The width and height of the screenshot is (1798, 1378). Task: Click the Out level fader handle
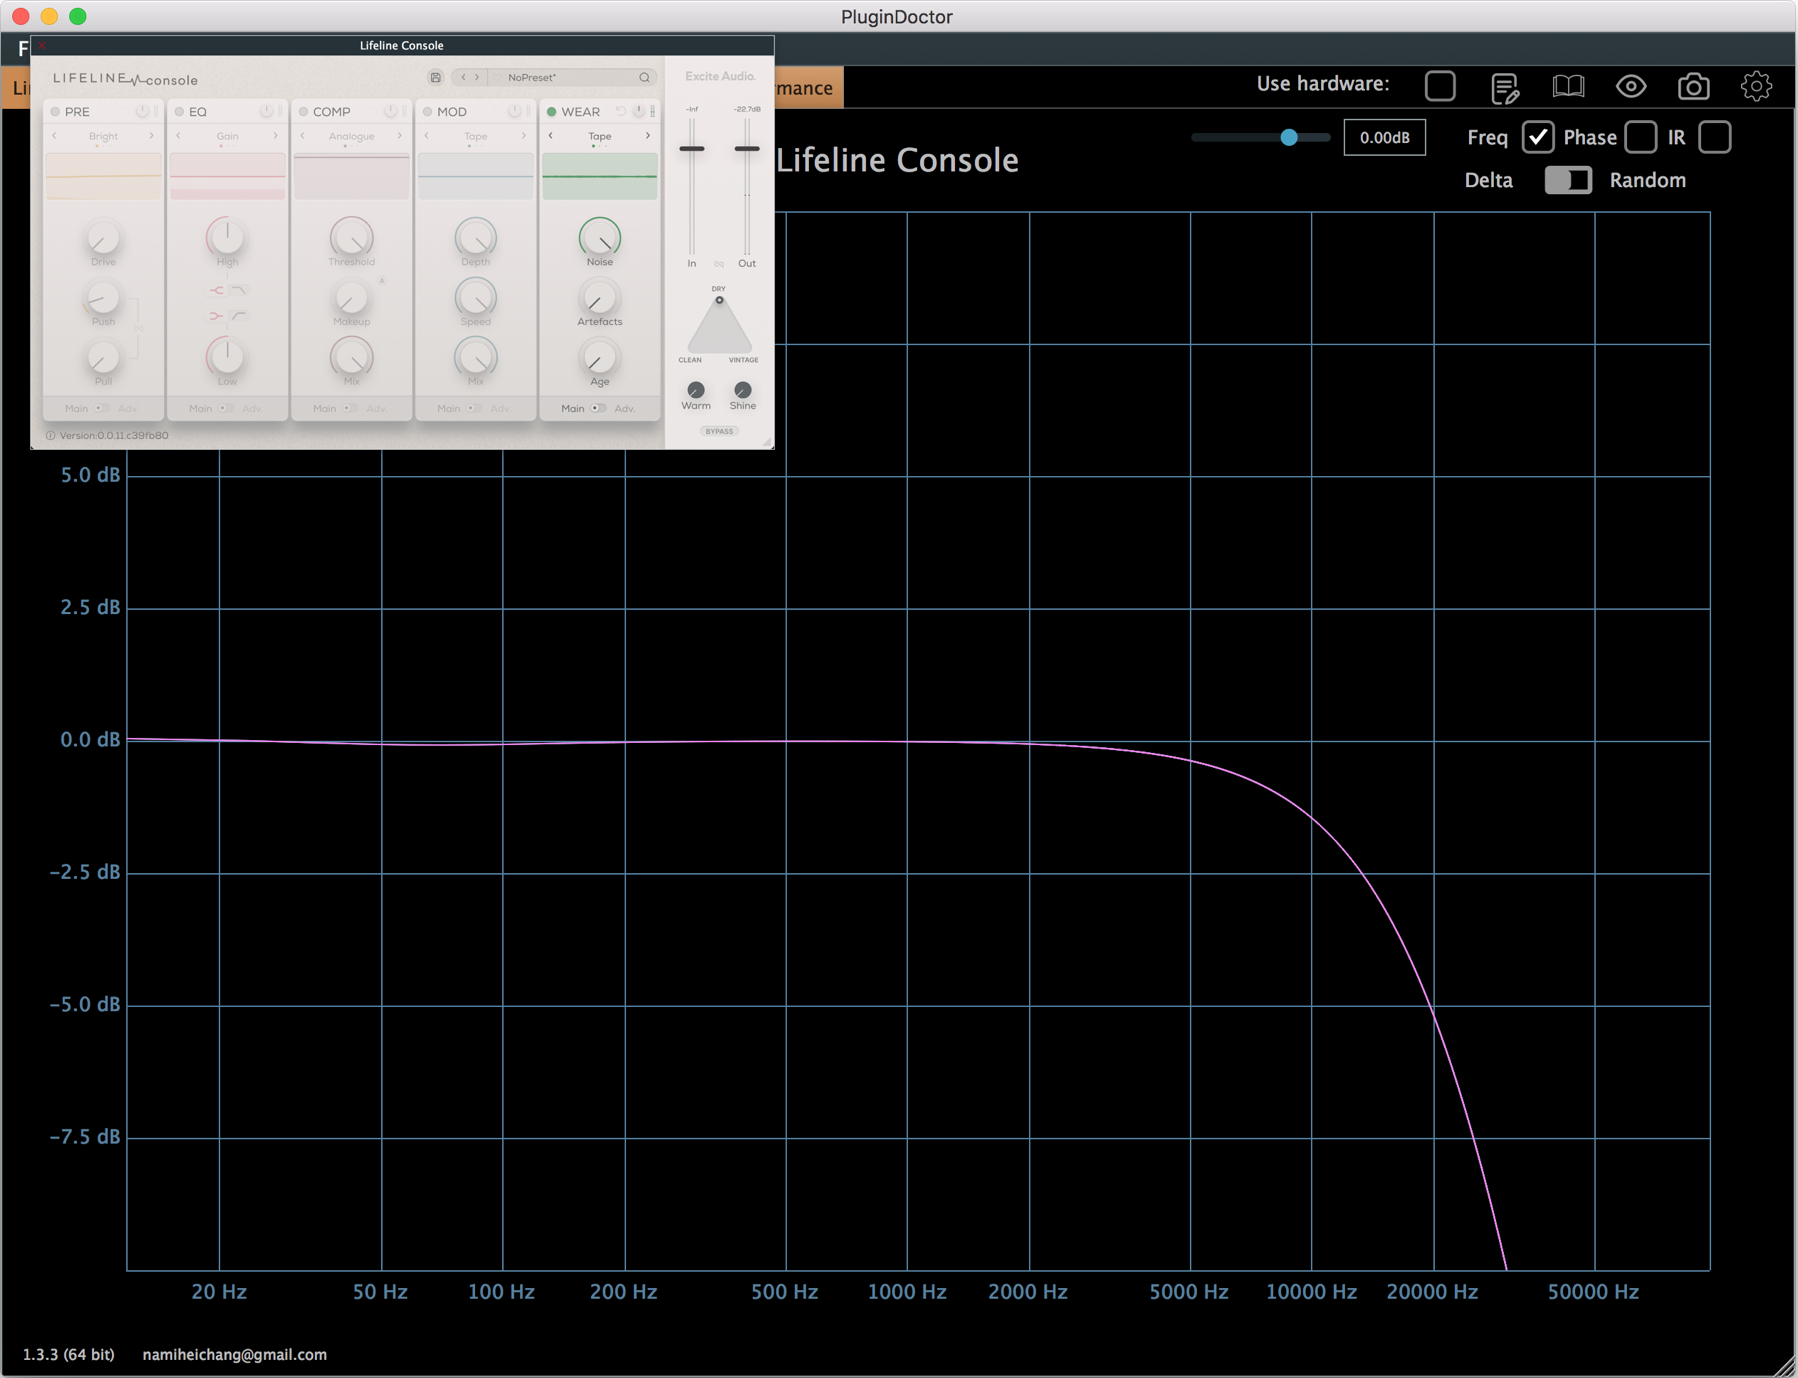(746, 149)
